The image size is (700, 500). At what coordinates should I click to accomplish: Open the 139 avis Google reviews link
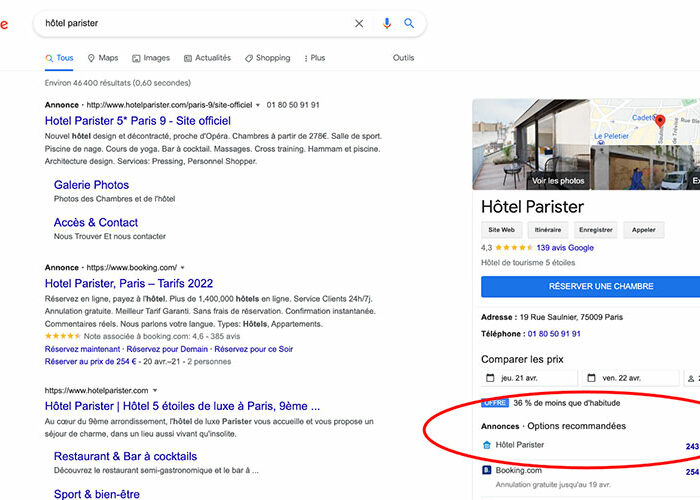pos(565,248)
